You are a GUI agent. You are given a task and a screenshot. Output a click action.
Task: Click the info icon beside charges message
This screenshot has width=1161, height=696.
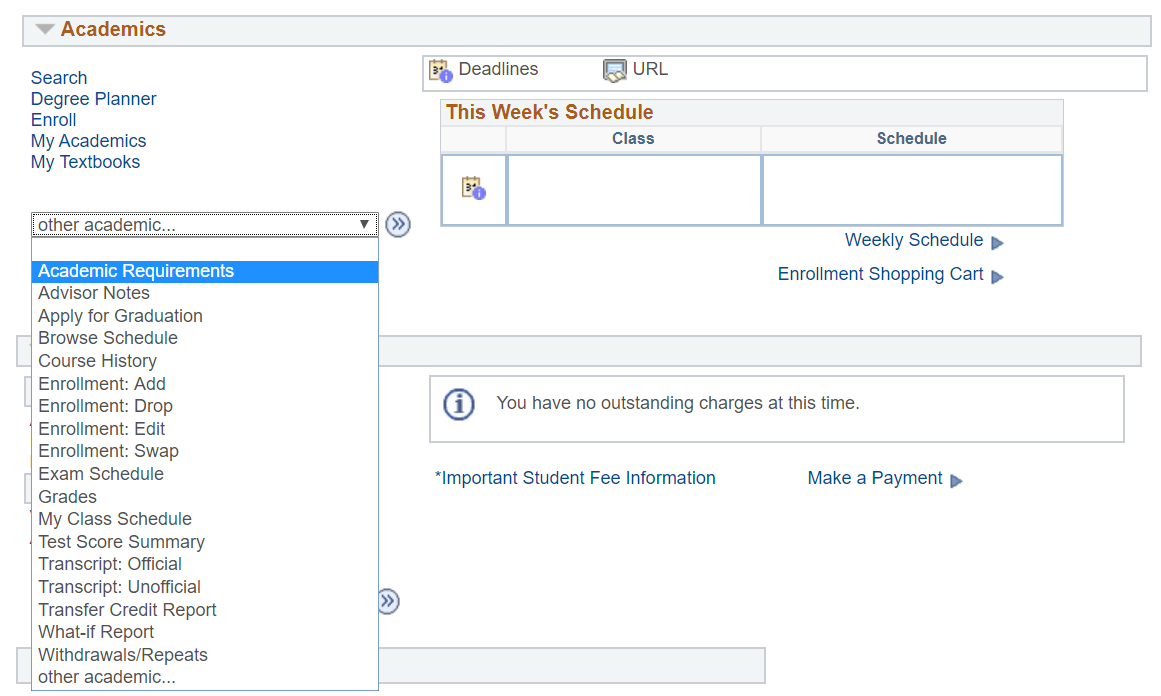tap(459, 404)
